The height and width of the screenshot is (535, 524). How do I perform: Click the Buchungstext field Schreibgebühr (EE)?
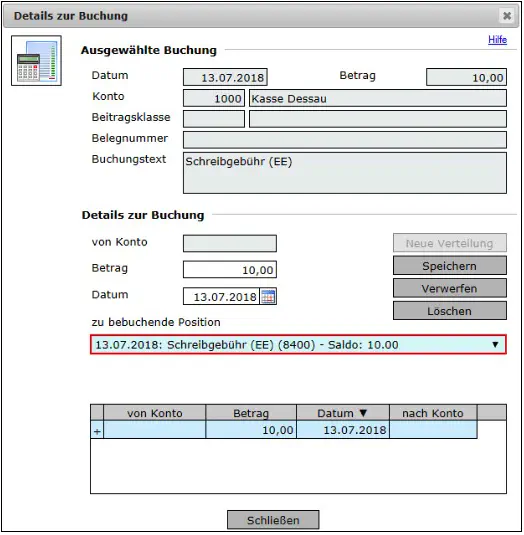click(x=345, y=173)
